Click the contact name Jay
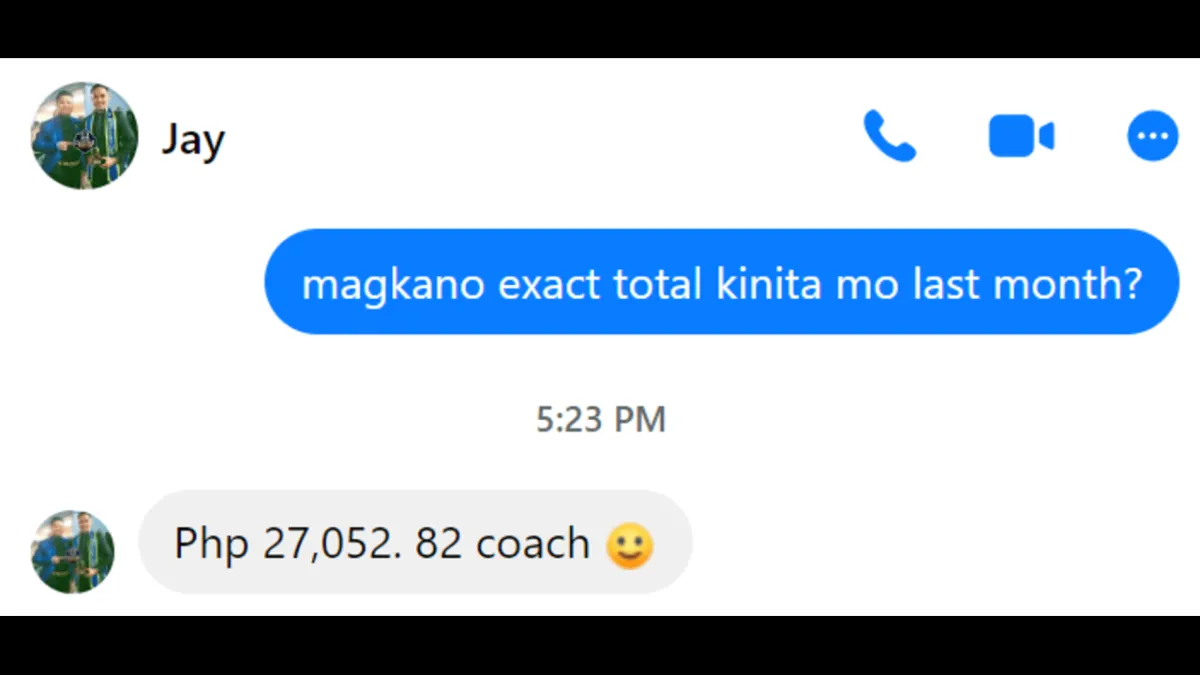 (x=193, y=139)
